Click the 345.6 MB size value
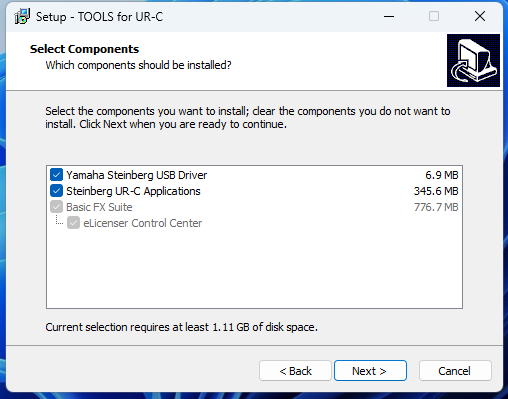 436,191
